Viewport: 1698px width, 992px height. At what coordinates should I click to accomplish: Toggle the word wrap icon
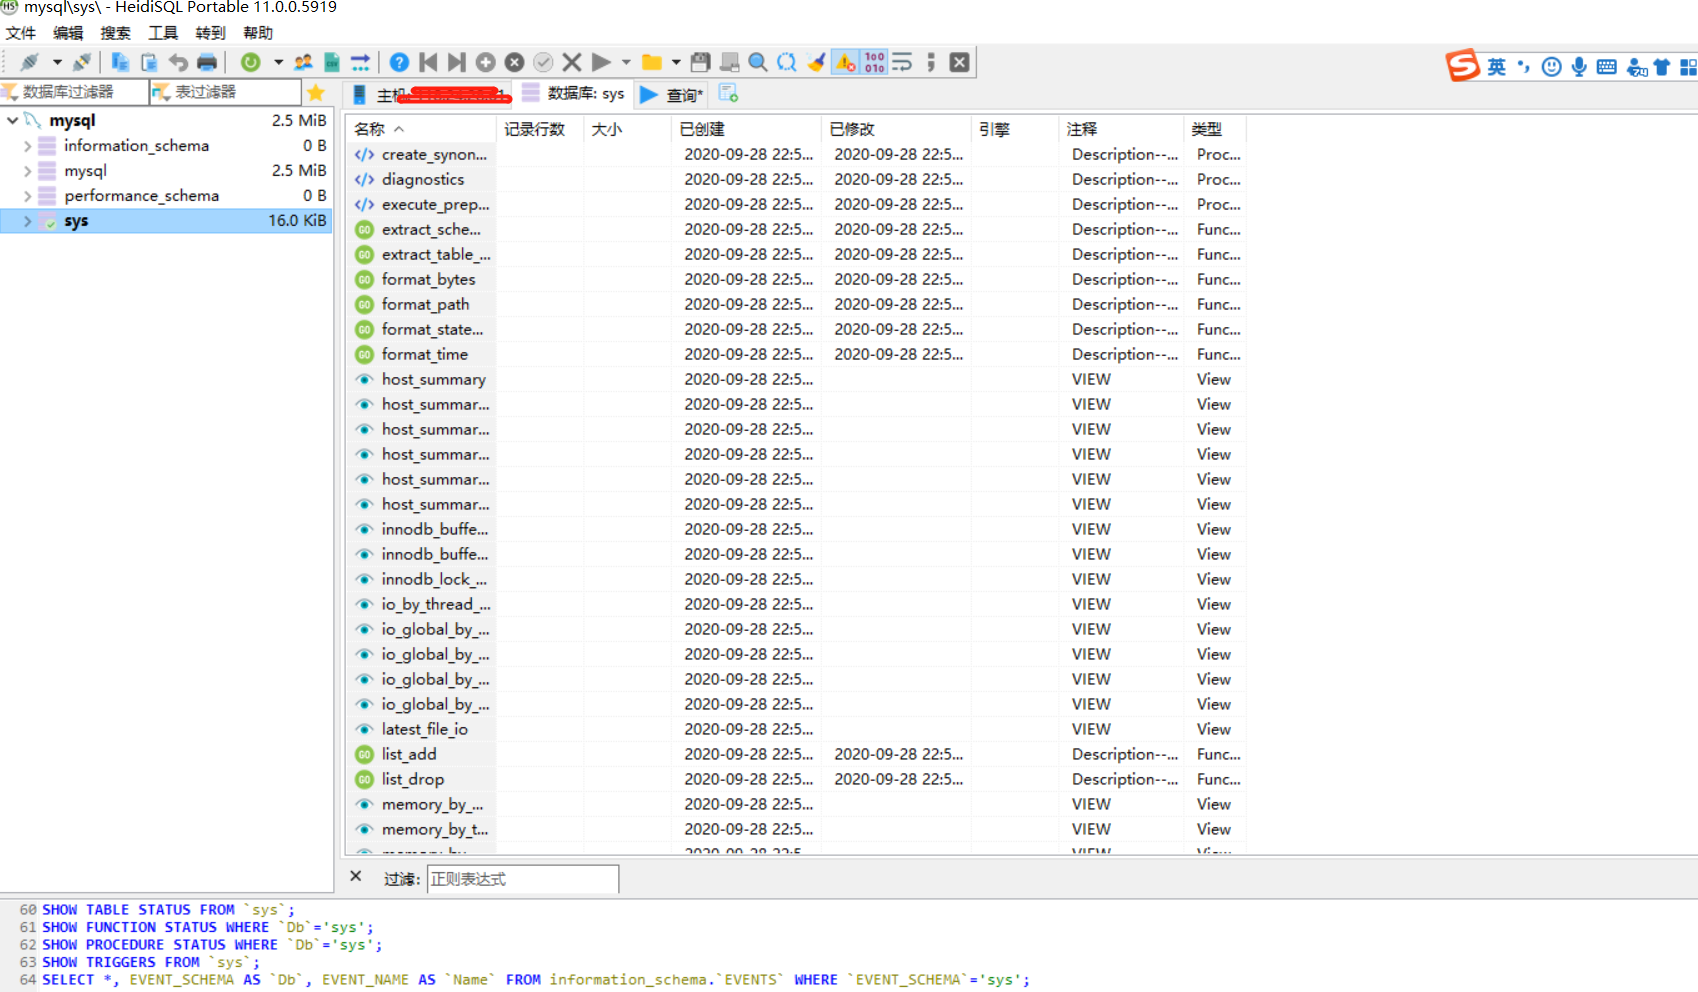[902, 62]
